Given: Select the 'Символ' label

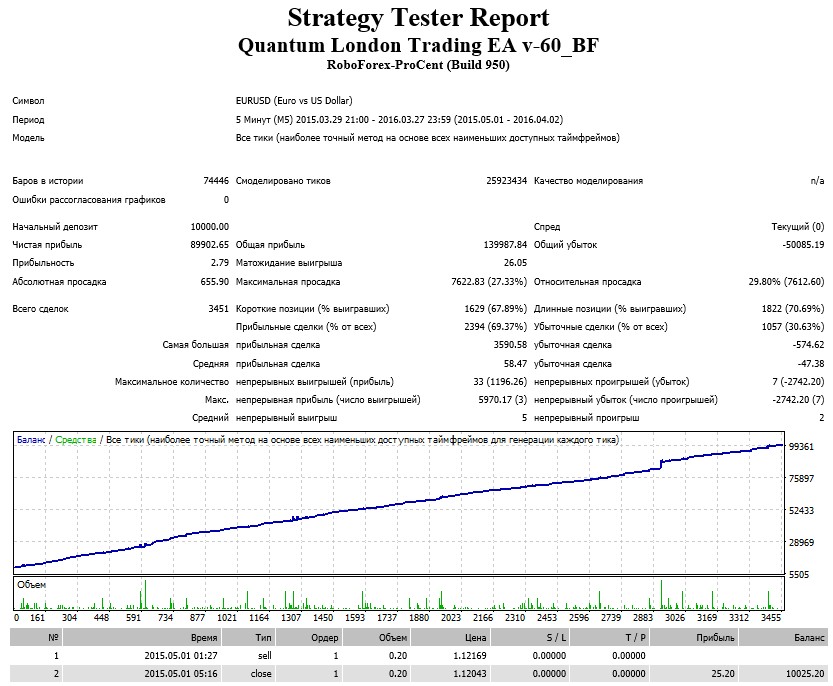Looking at the screenshot, I should [x=28, y=101].
